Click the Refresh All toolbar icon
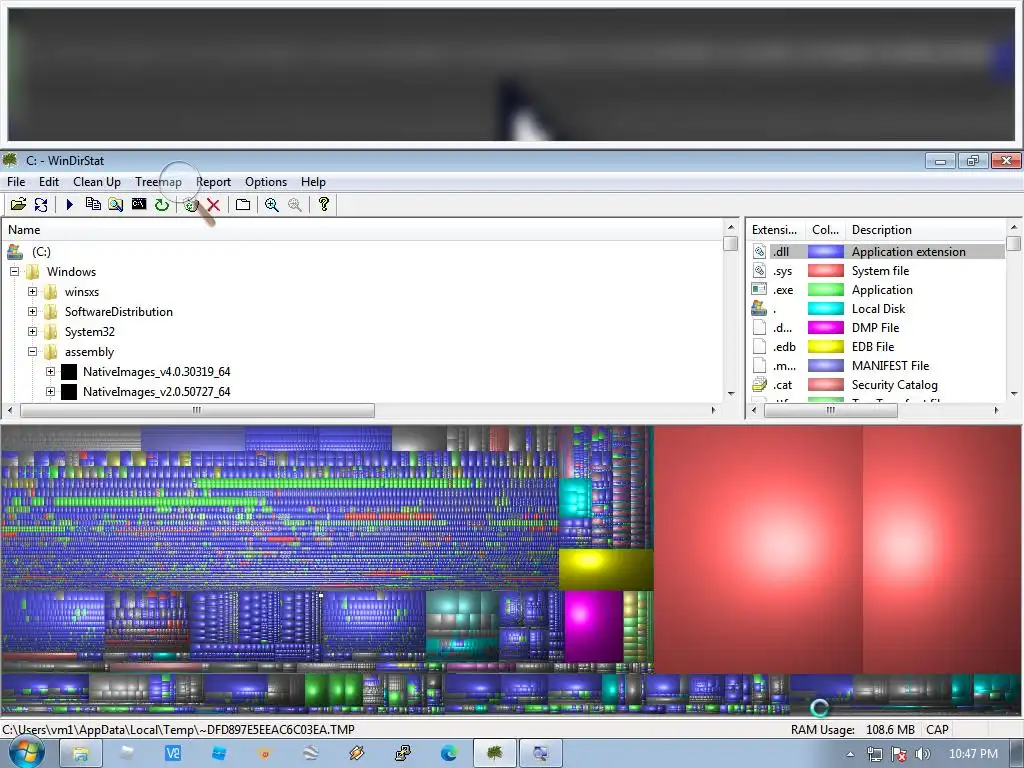This screenshot has width=1024, height=768. [x=40, y=204]
